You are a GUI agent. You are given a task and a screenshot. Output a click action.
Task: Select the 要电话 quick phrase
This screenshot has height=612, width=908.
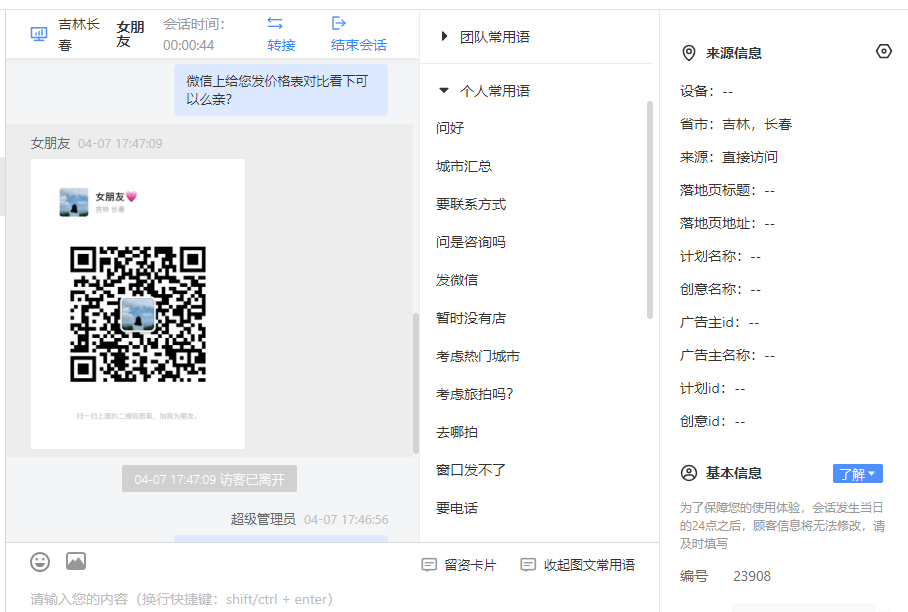pyautogui.click(x=457, y=508)
